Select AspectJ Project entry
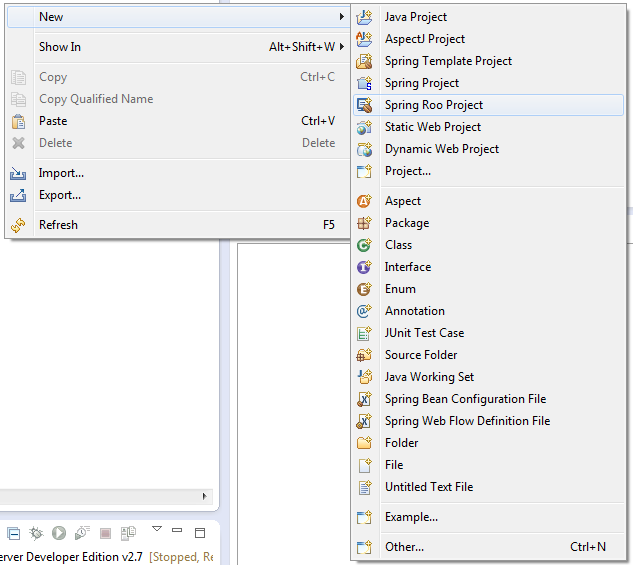This screenshot has width=633, height=565. (x=488, y=39)
